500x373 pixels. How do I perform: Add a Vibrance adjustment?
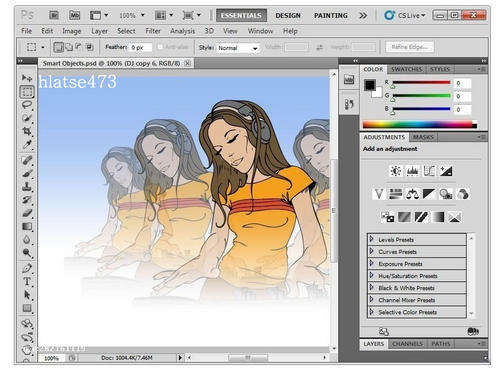(x=379, y=194)
